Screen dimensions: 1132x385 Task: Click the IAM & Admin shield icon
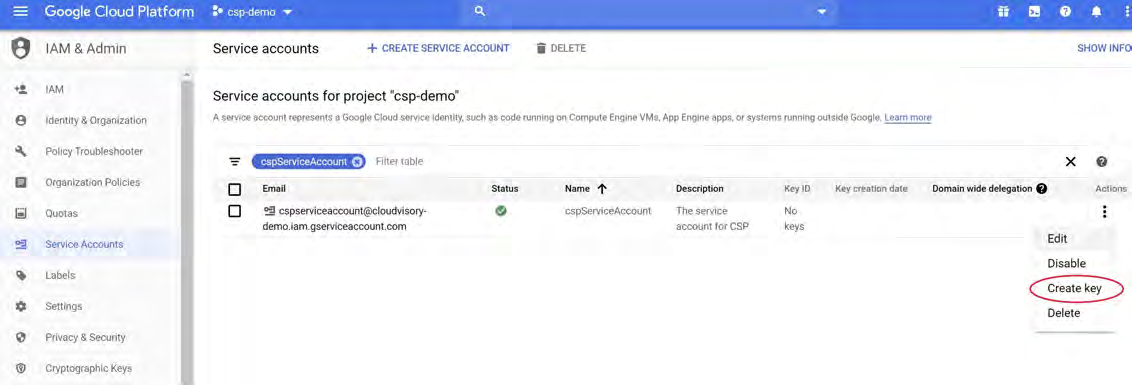[22, 48]
